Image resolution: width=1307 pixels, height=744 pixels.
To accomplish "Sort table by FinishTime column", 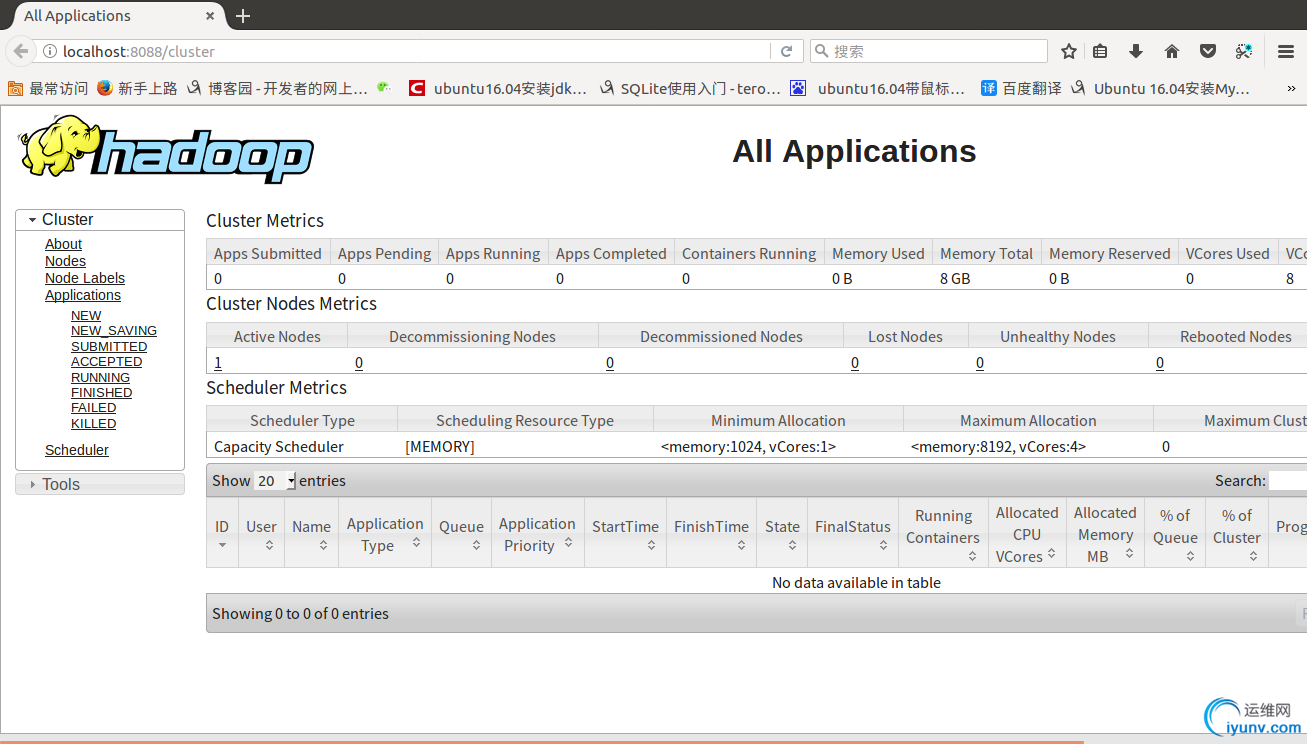I will [x=711, y=534].
